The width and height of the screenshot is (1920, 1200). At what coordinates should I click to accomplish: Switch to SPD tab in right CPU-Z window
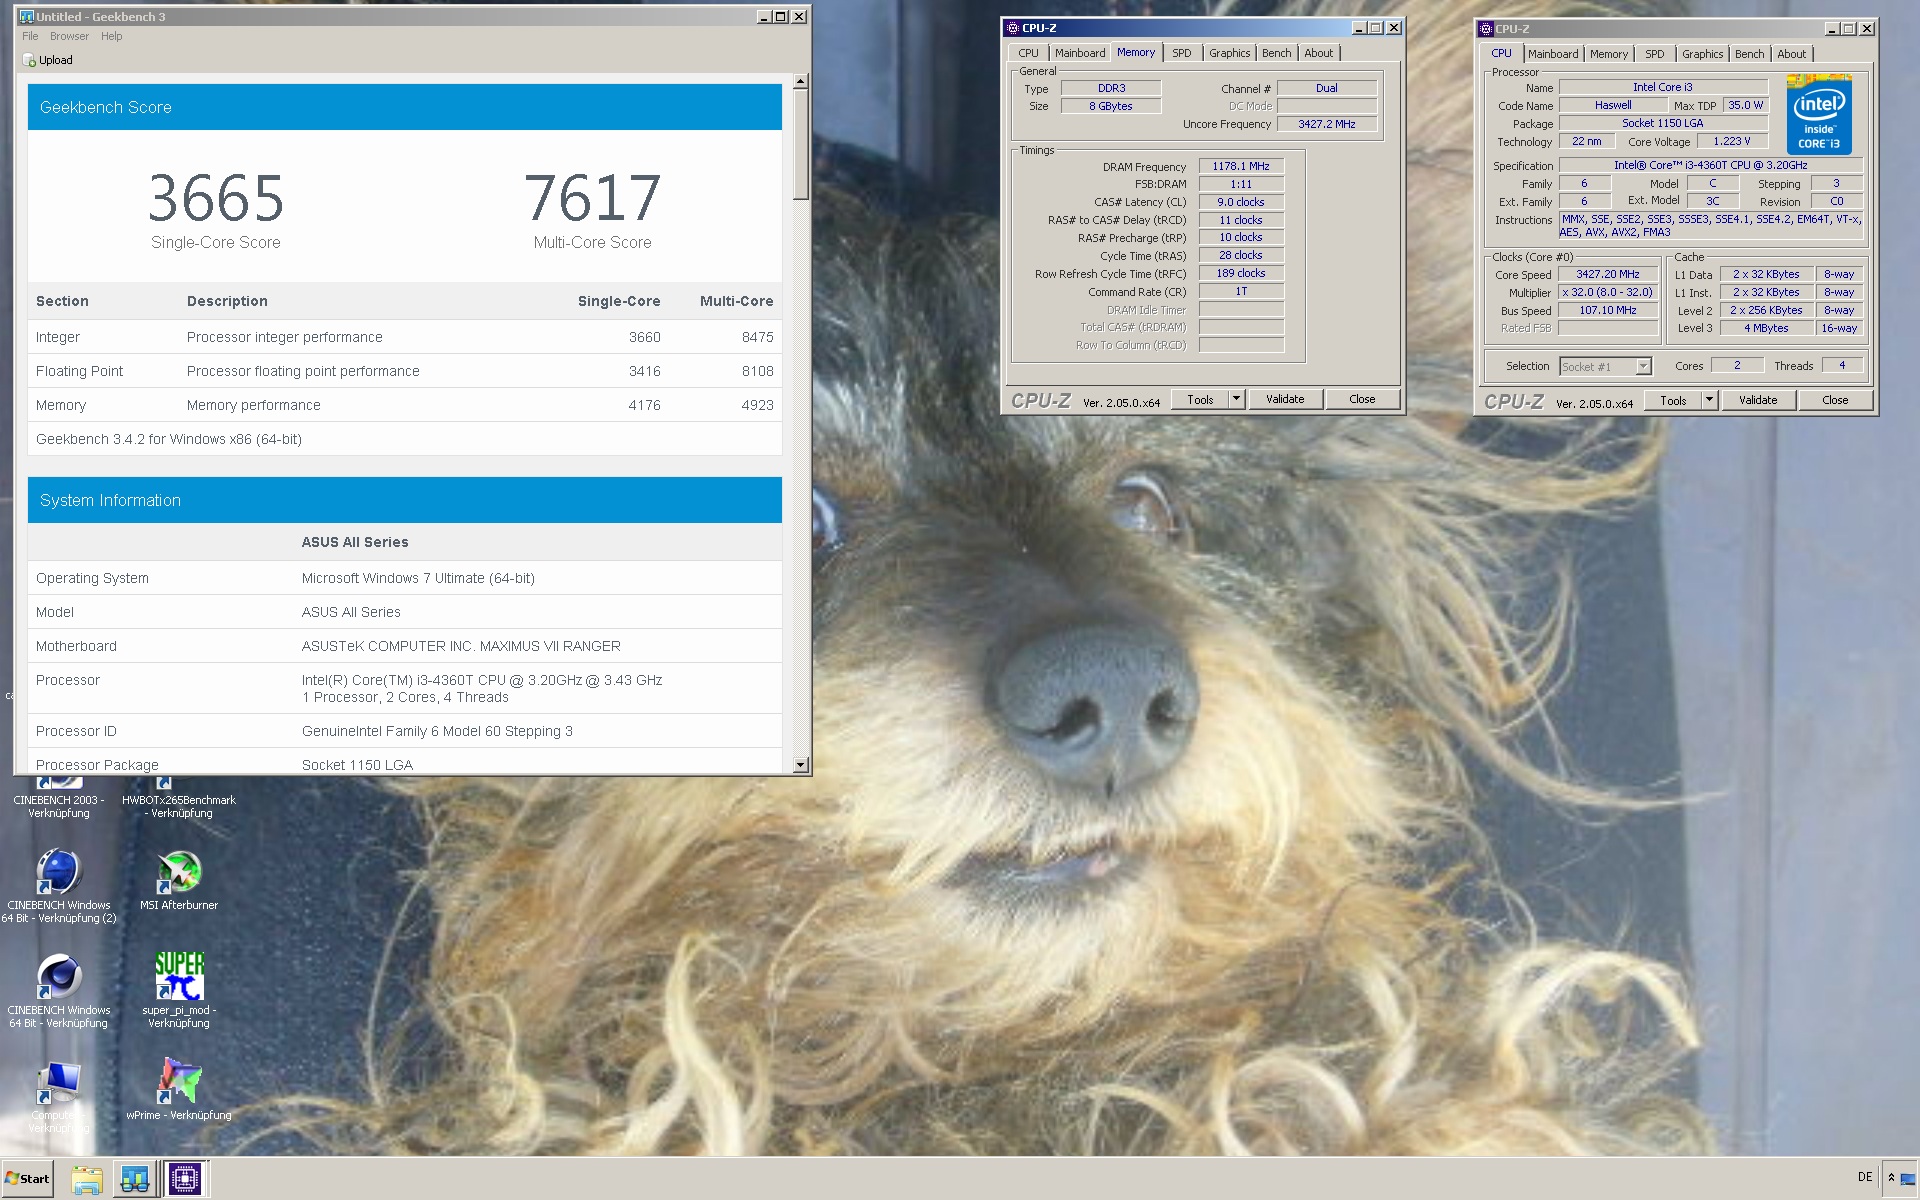(1655, 54)
